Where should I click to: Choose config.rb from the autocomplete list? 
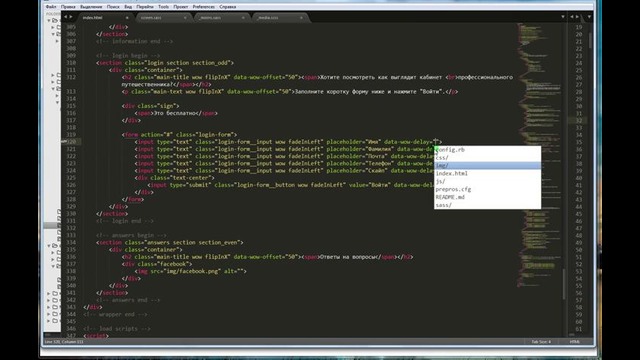point(487,150)
